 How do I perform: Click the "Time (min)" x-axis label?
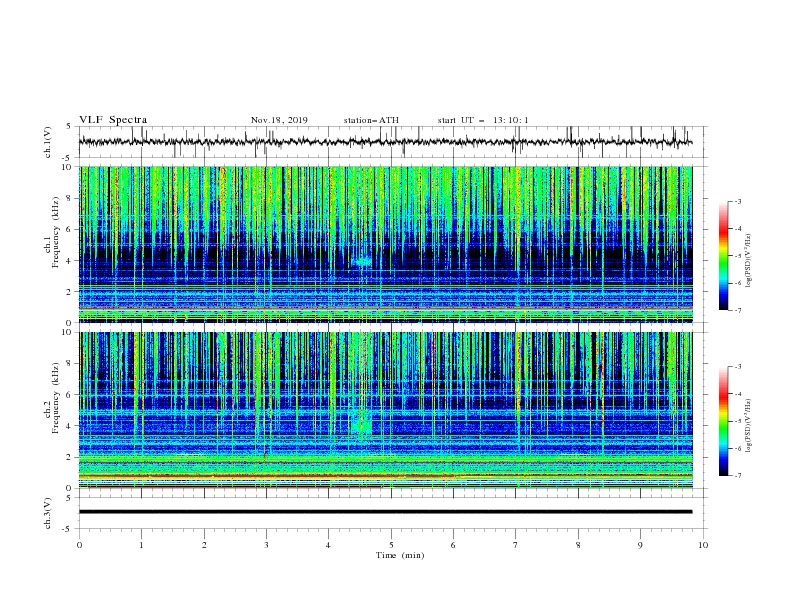tap(400, 555)
